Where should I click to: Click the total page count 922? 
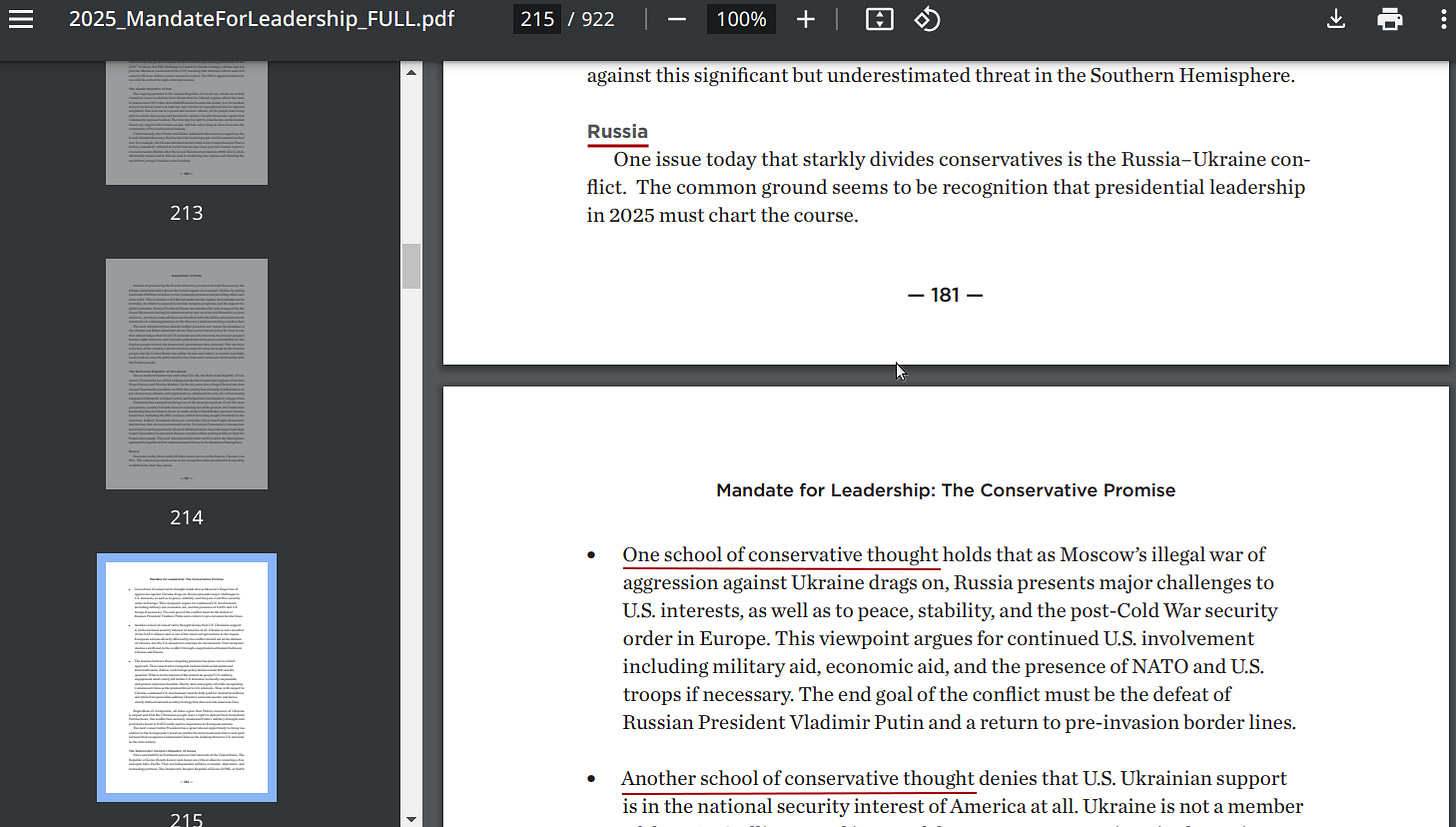click(598, 19)
